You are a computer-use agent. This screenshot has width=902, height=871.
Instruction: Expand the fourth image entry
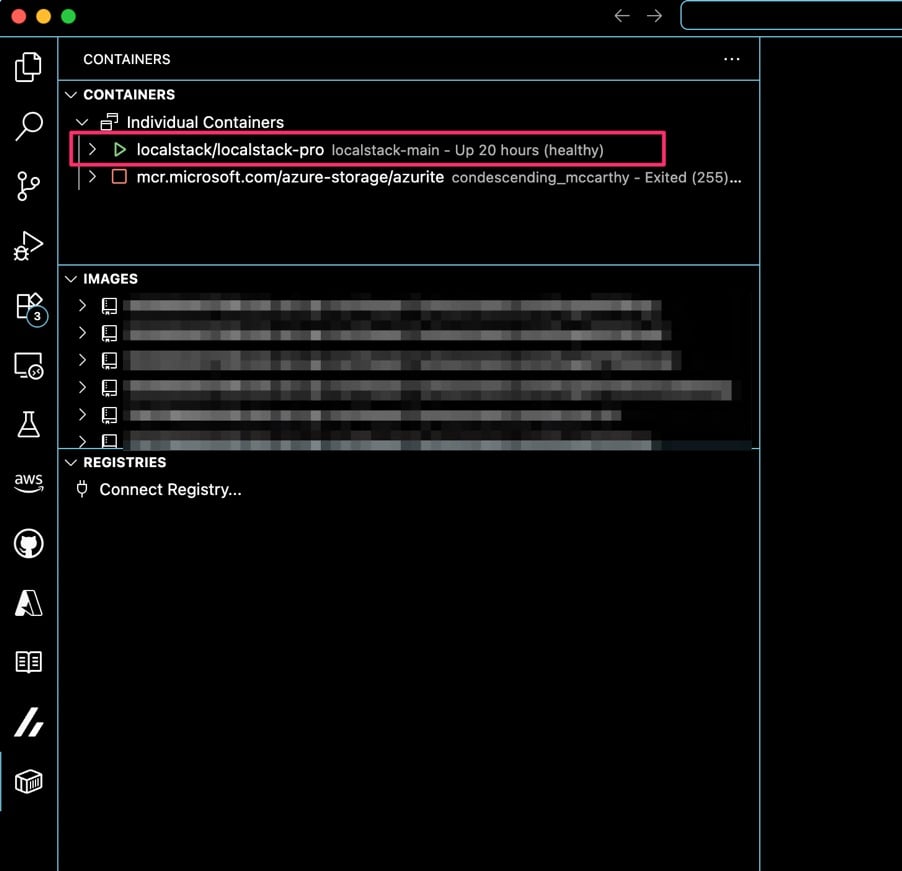(82, 387)
